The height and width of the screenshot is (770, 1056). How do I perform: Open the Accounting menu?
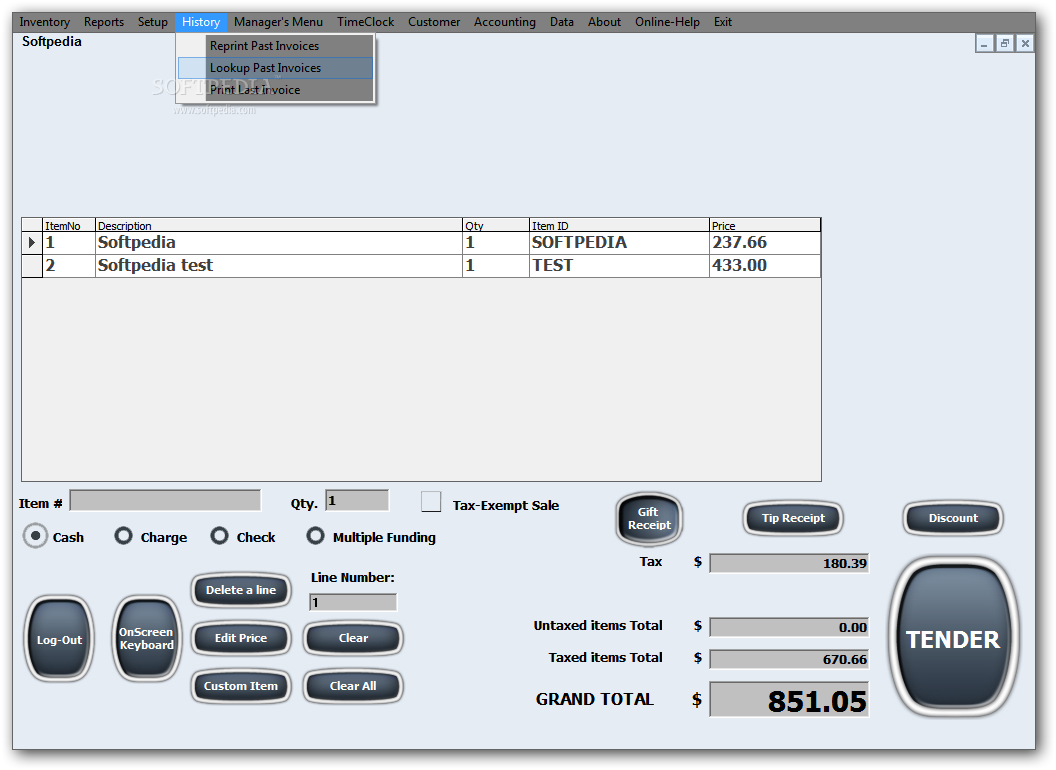click(505, 22)
